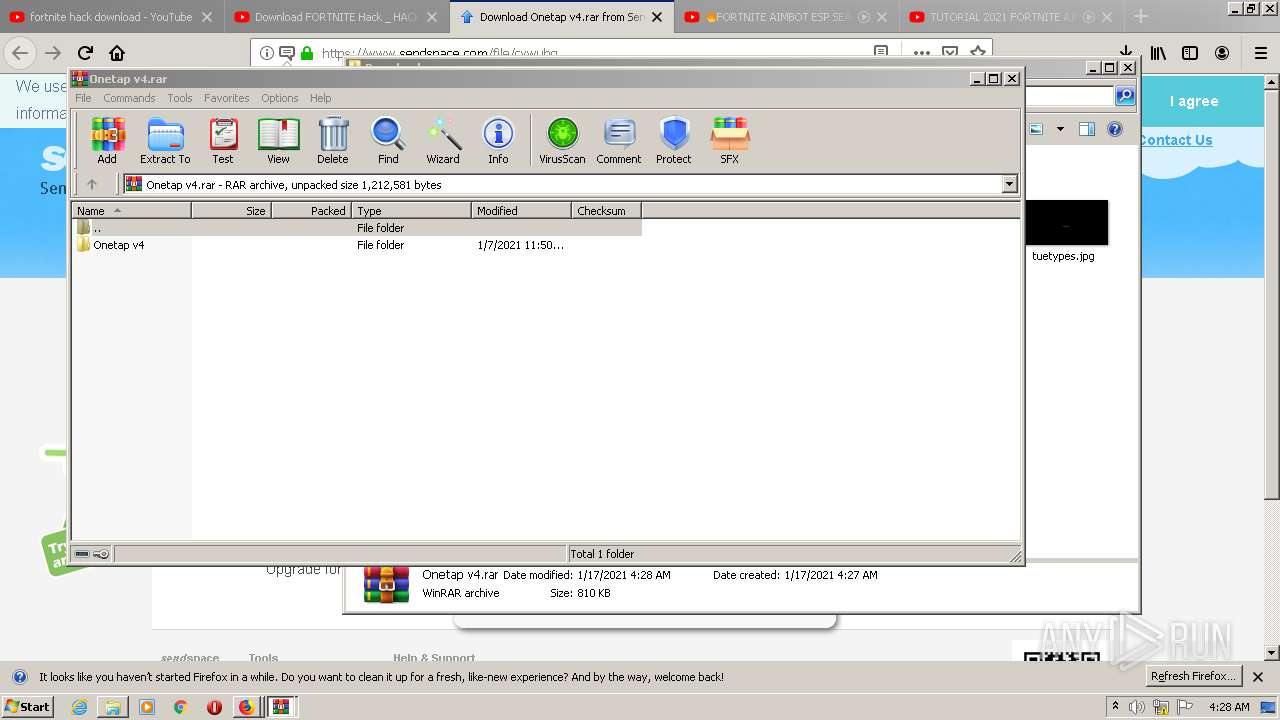The width and height of the screenshot is (1280, 720).
Task: Dismiss the Firefox refresh notification bar
Action: pyautogui.click(x=1258, y=677)
